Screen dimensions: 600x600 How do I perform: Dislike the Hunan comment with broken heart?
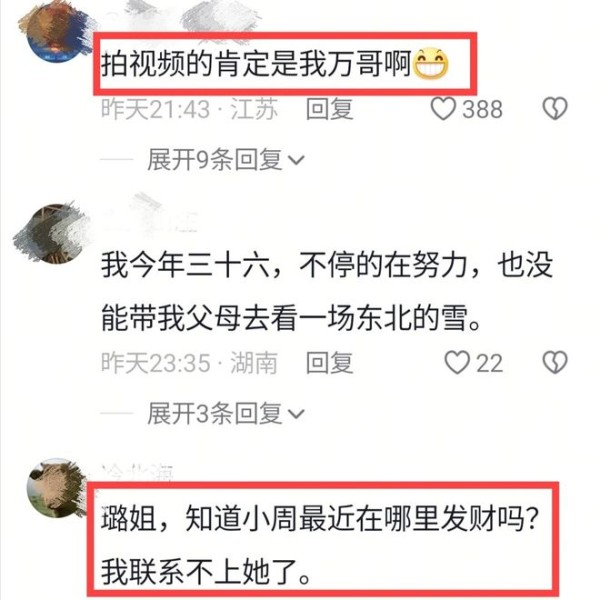[554, 362]
